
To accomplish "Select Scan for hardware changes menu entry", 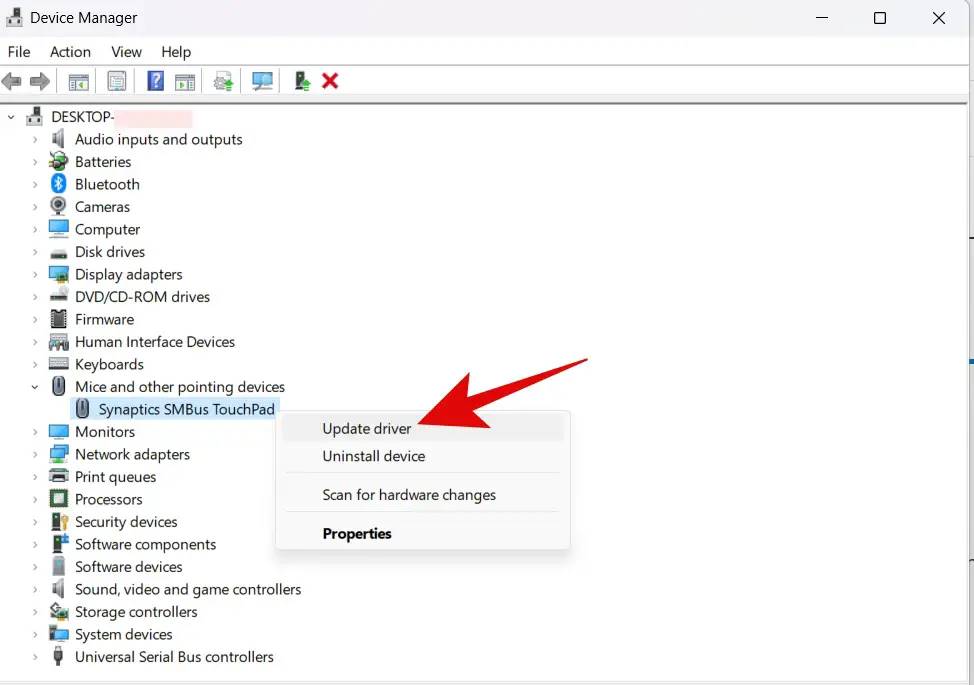I will [423, 494].
